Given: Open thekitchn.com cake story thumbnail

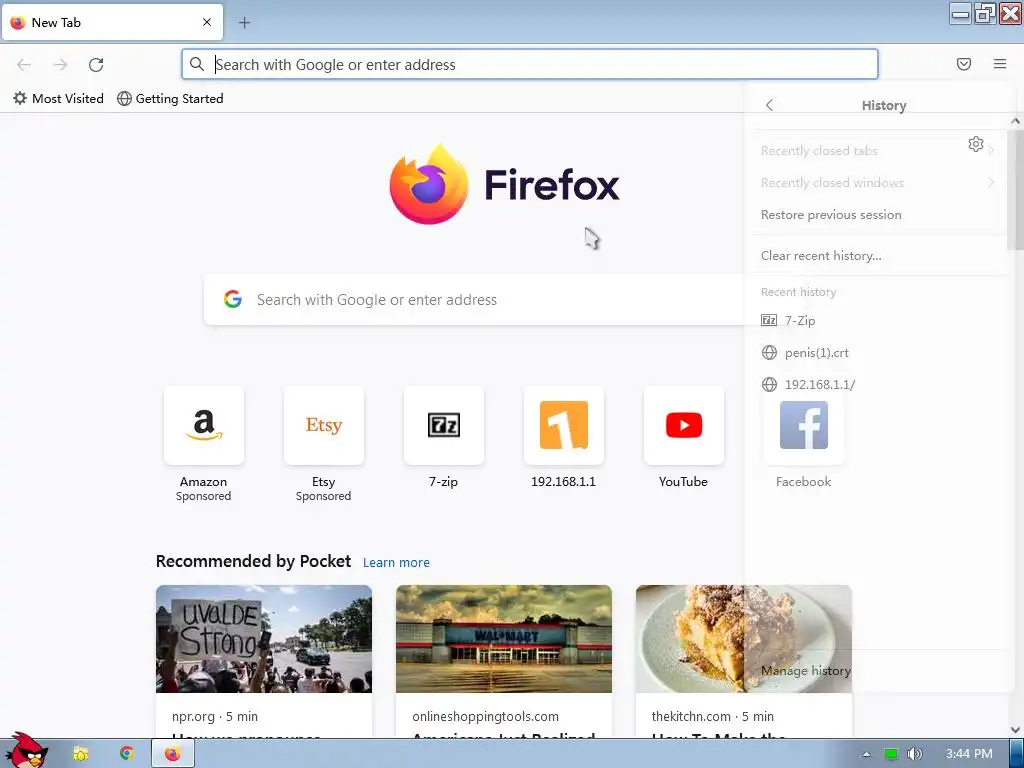Looking at the screenshot, I should (x=744, y=639).
